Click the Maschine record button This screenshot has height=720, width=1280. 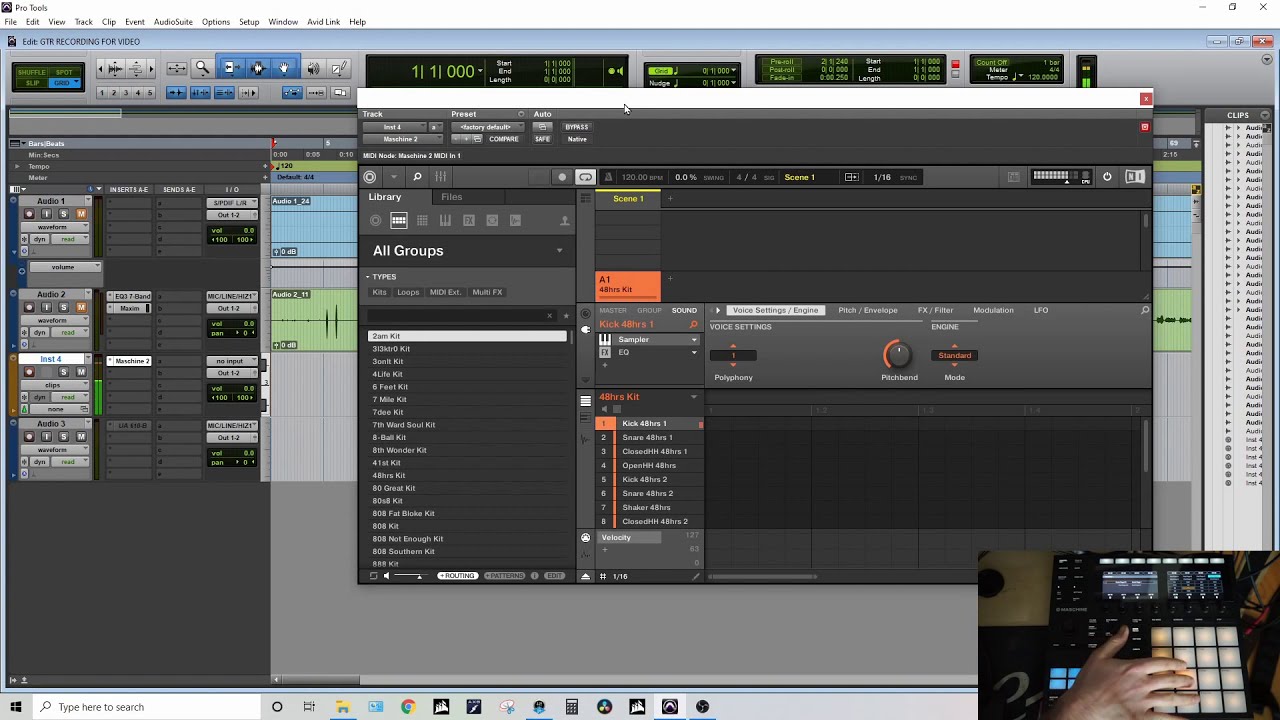(x=562, y=177)
